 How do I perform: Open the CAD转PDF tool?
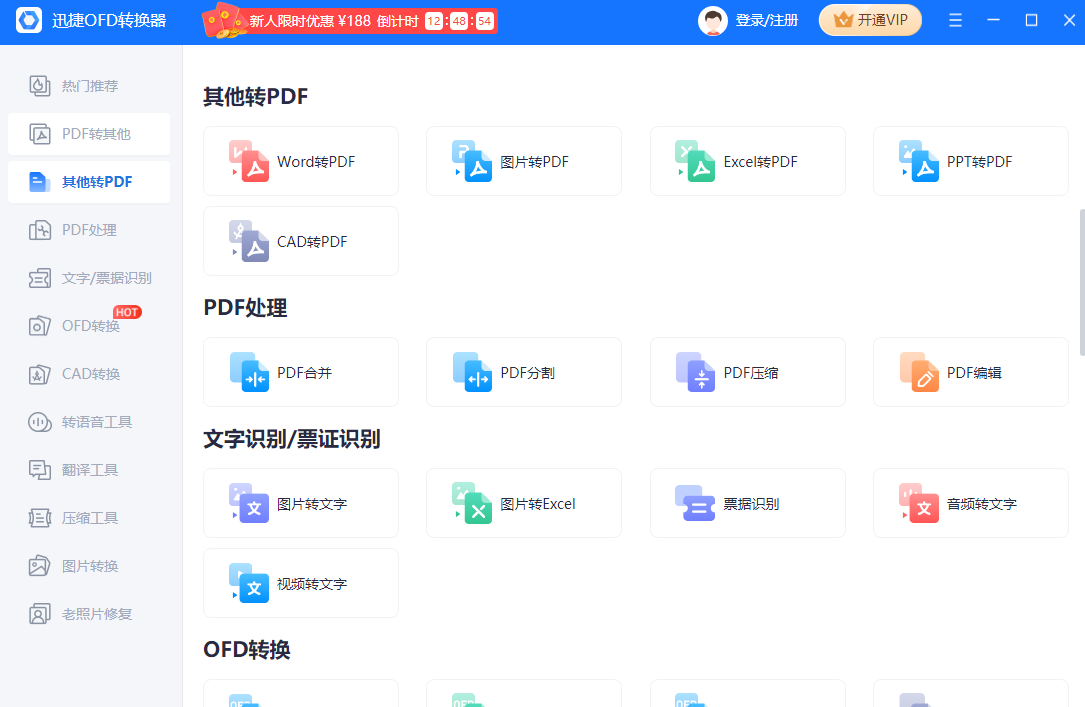pos(300,241)
